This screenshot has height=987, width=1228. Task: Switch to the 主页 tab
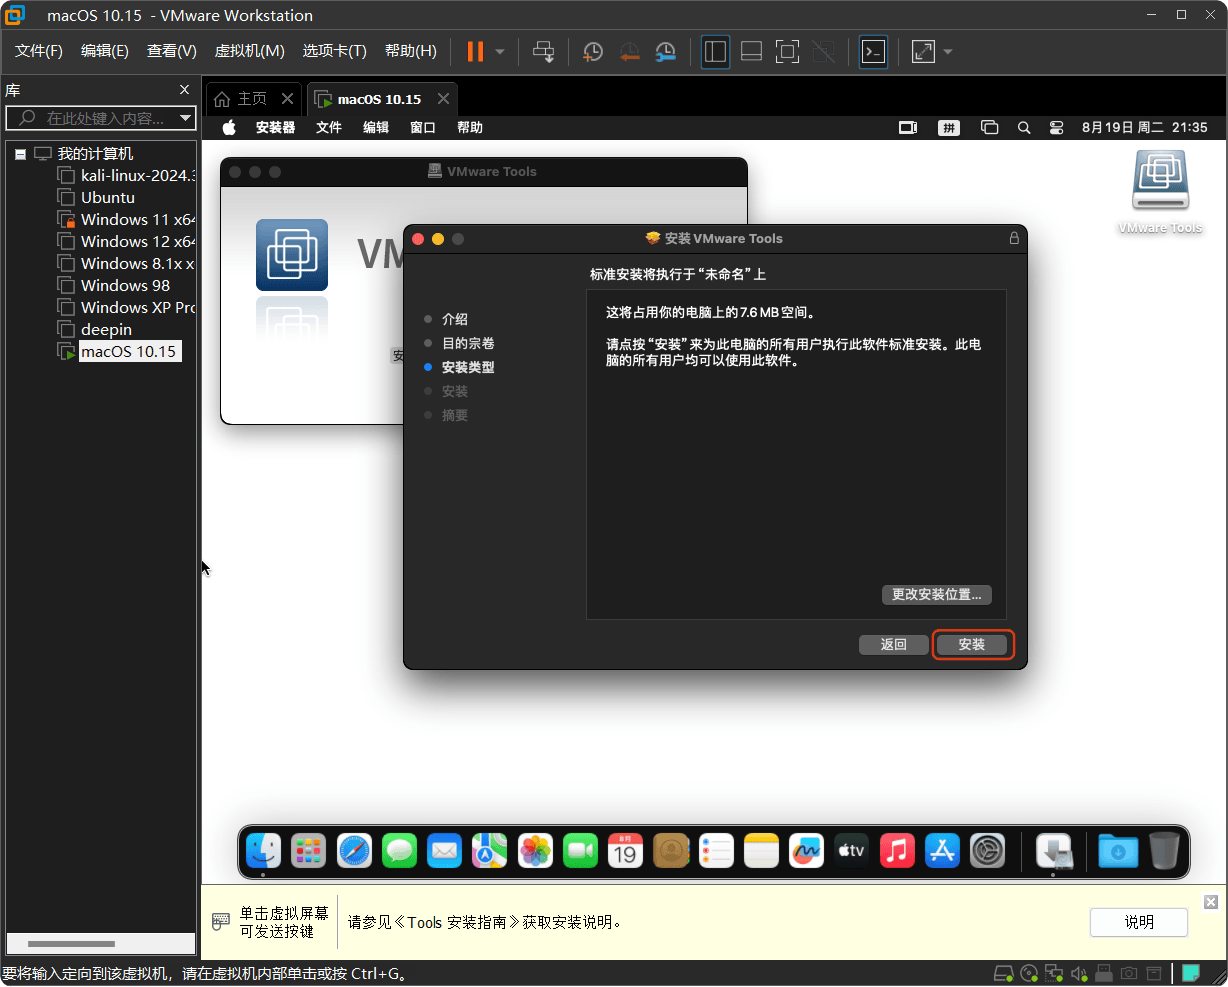pyautogui.click(x=250, y=98)
